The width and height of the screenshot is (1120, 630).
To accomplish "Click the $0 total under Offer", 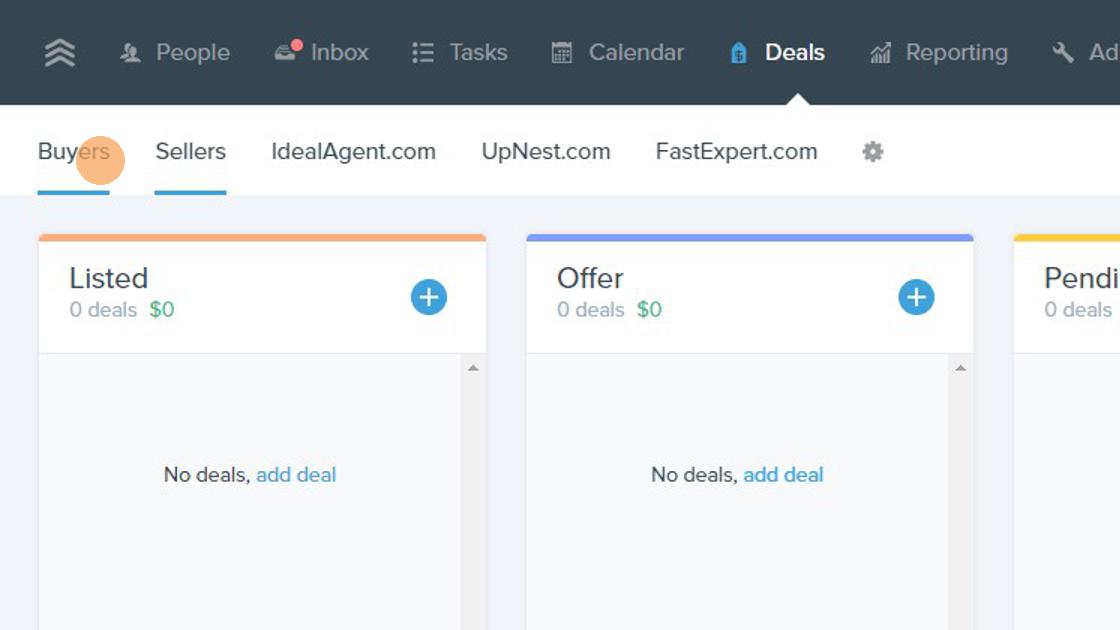I will point(649,310).
